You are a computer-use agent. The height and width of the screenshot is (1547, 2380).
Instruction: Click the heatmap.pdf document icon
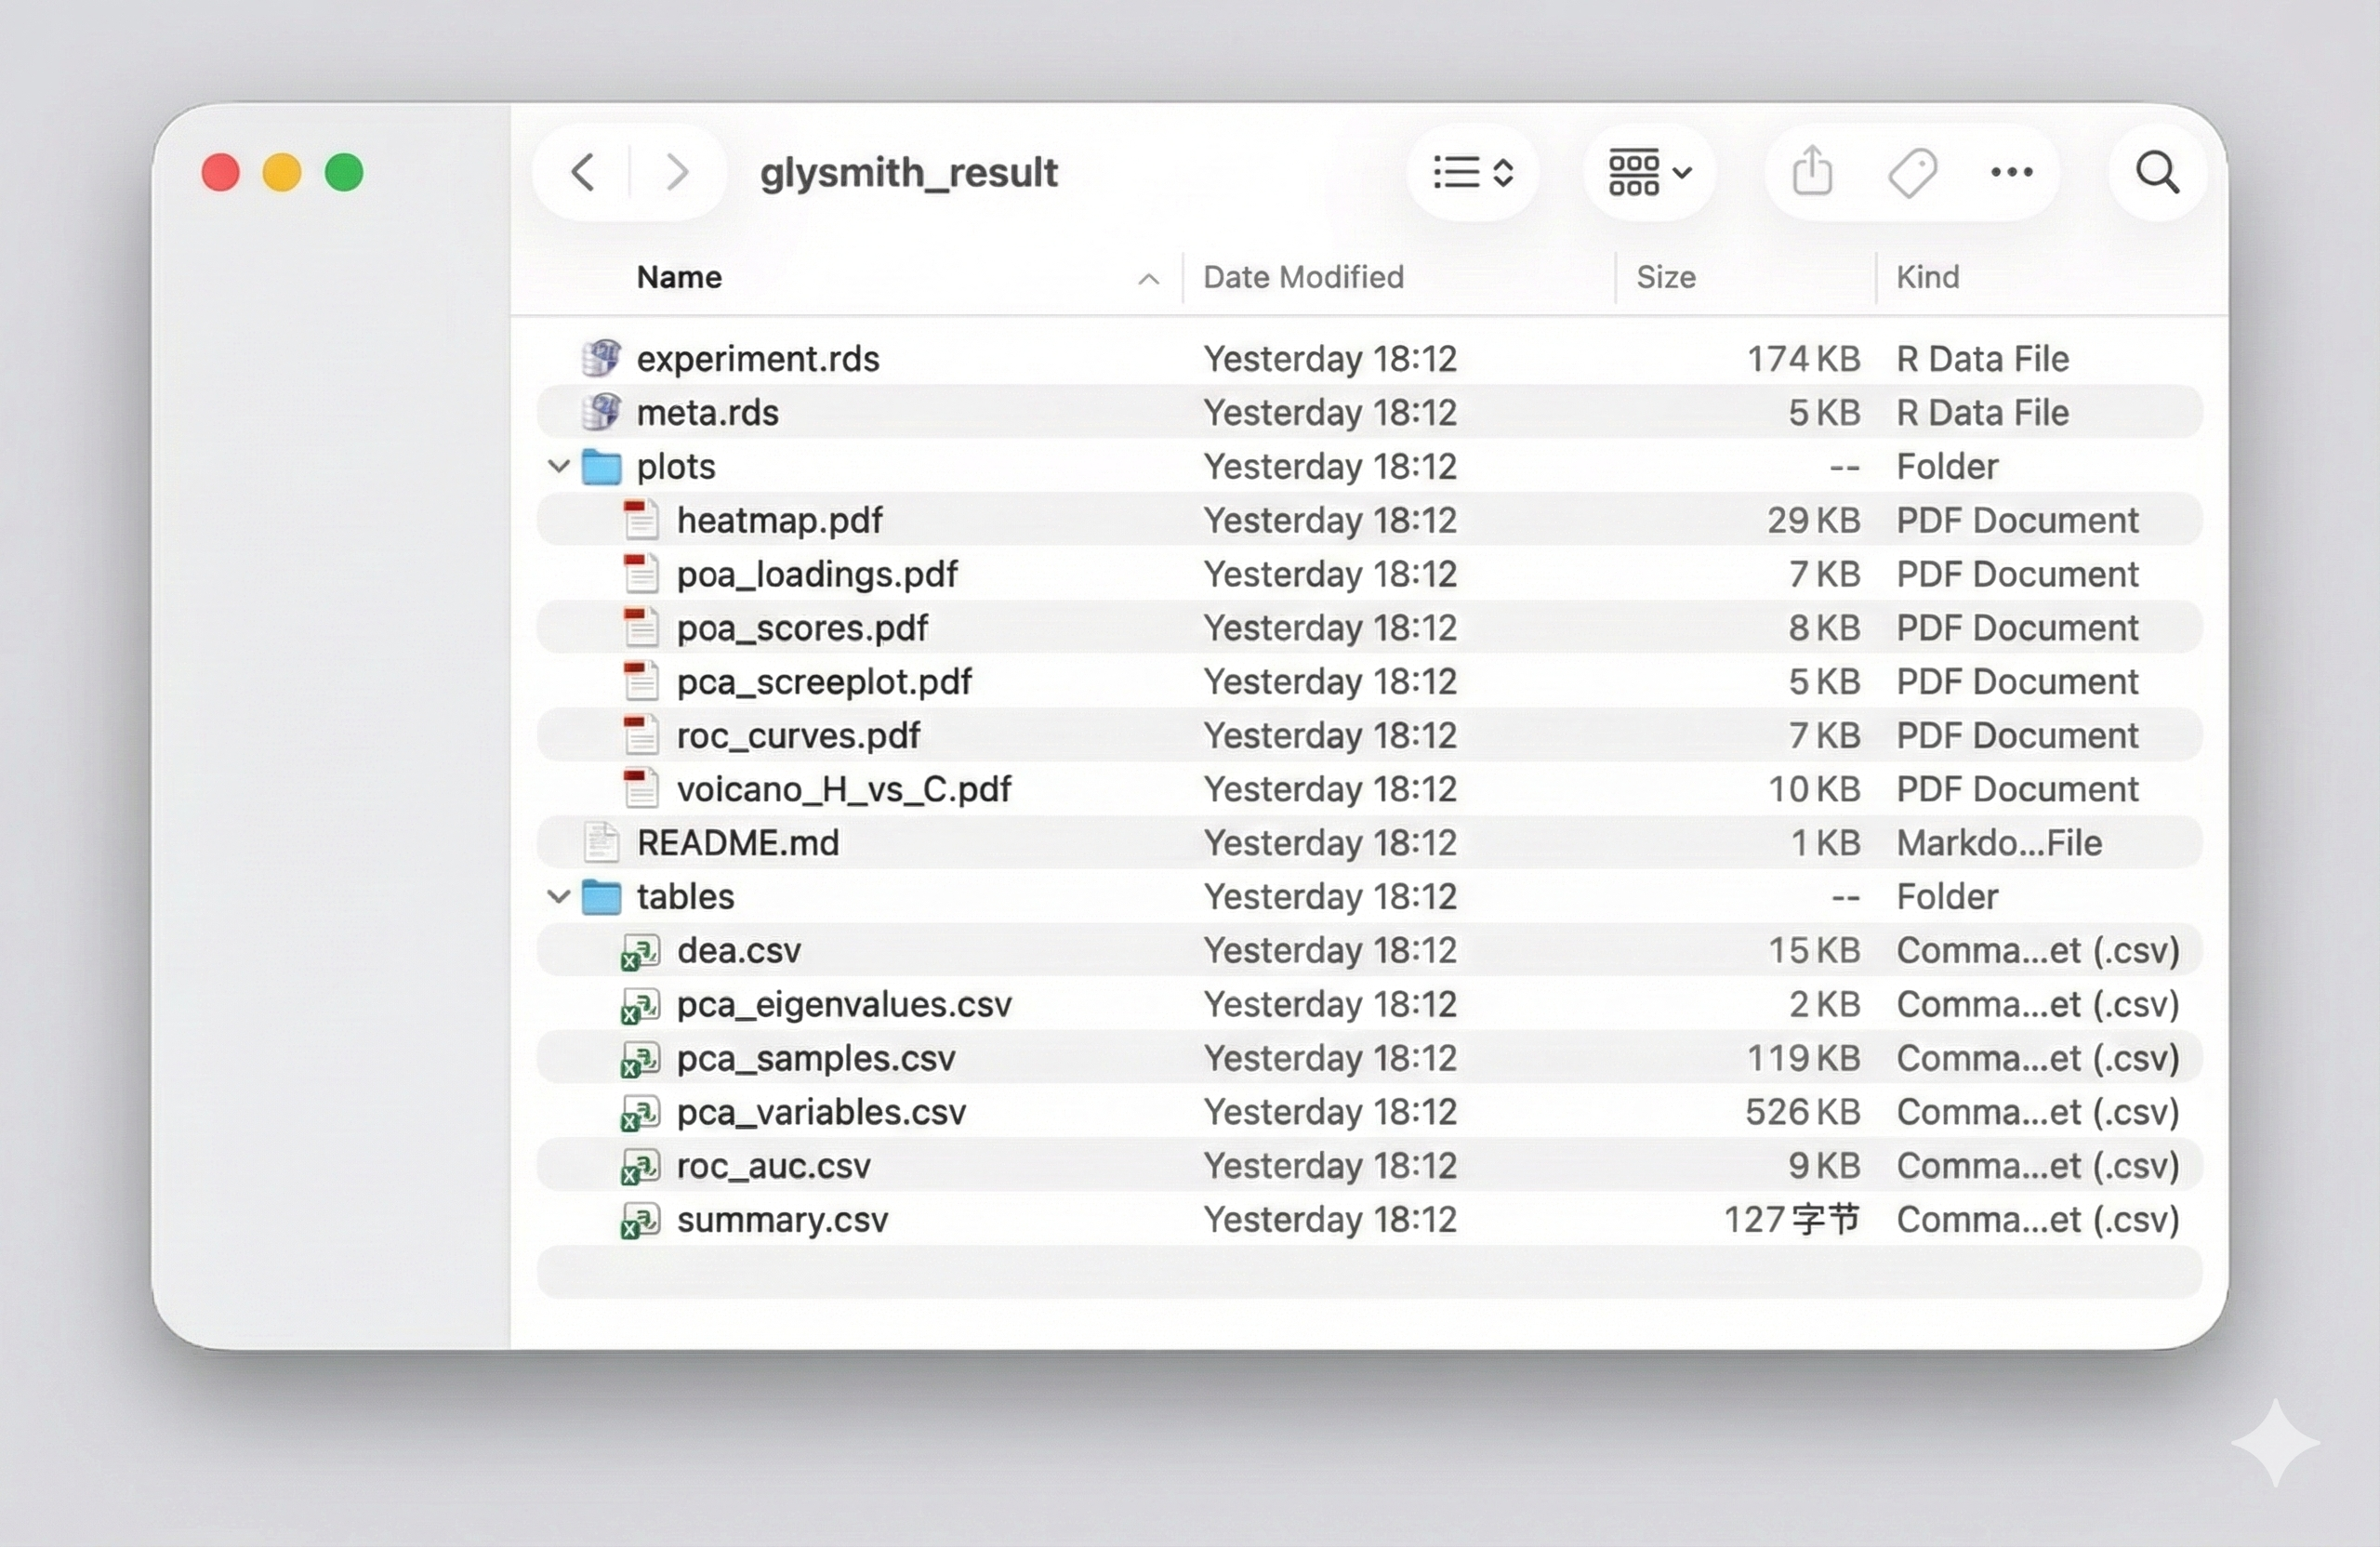click(x=640, y=520)
